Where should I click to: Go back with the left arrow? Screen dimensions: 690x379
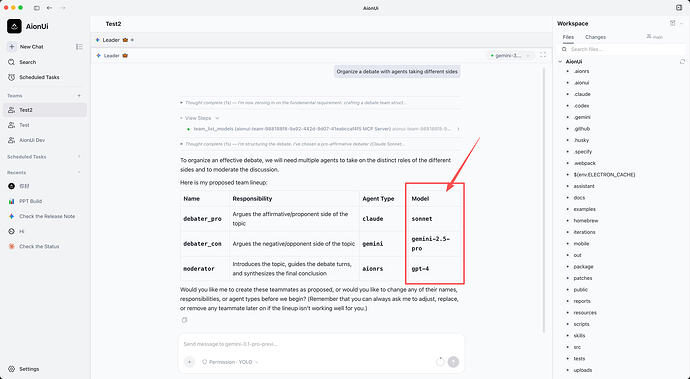(x=49, y=8)
